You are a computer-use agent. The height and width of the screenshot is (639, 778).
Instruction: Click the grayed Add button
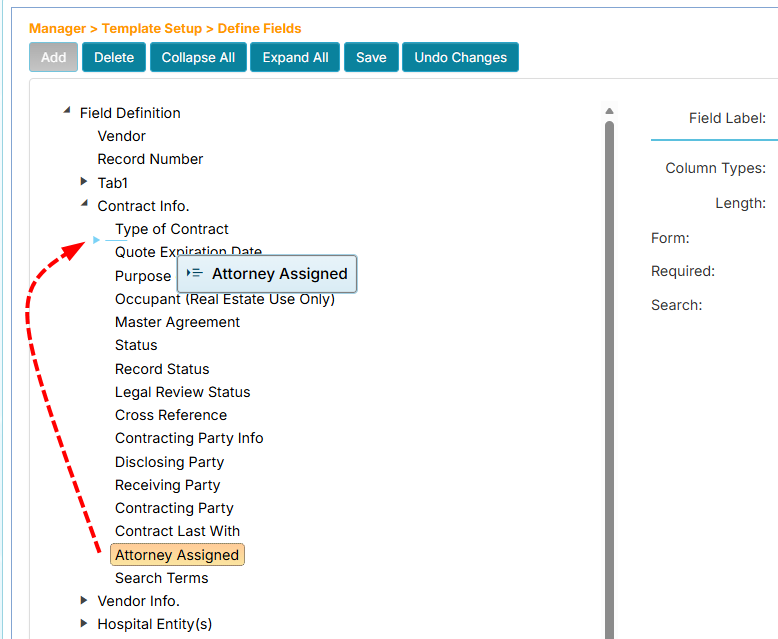[x=54, y=57]
